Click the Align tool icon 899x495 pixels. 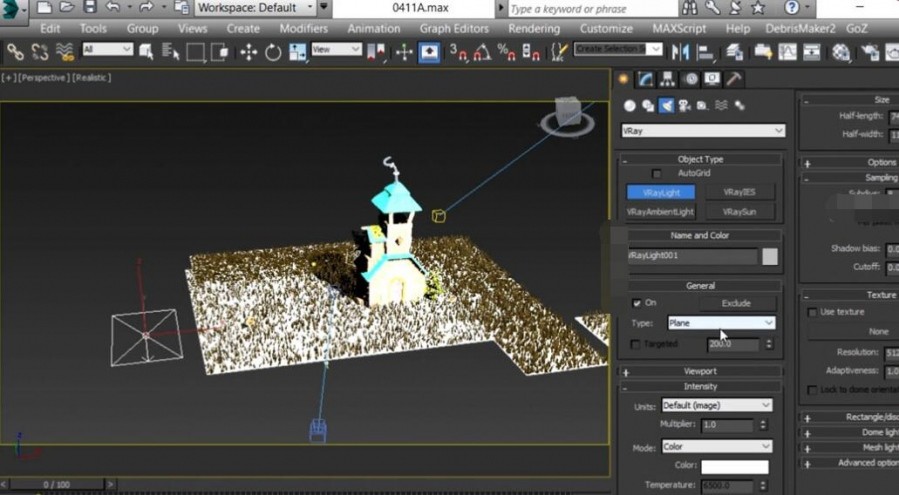click(x=705, y=52)
